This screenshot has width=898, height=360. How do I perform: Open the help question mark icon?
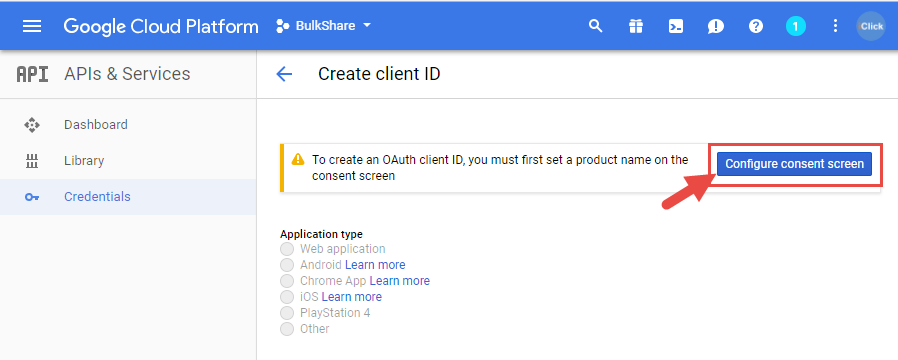pos(756,26)
